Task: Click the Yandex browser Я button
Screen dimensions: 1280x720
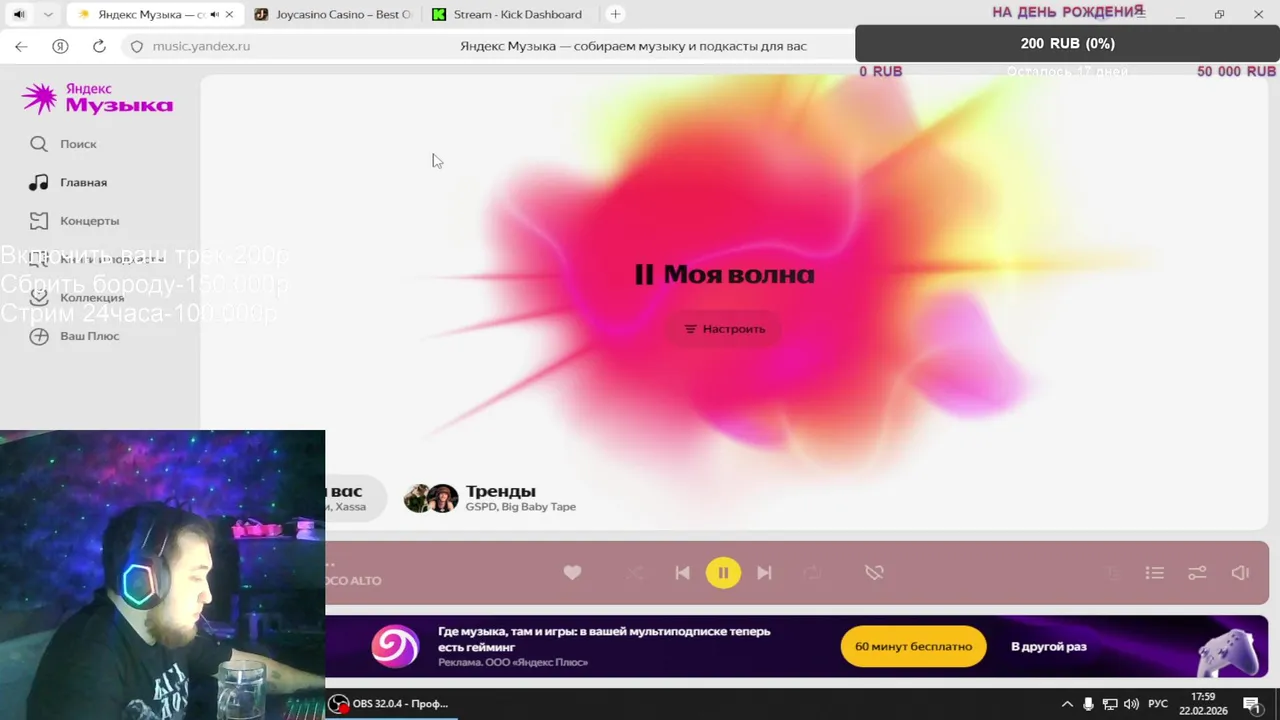Action: 60,46
